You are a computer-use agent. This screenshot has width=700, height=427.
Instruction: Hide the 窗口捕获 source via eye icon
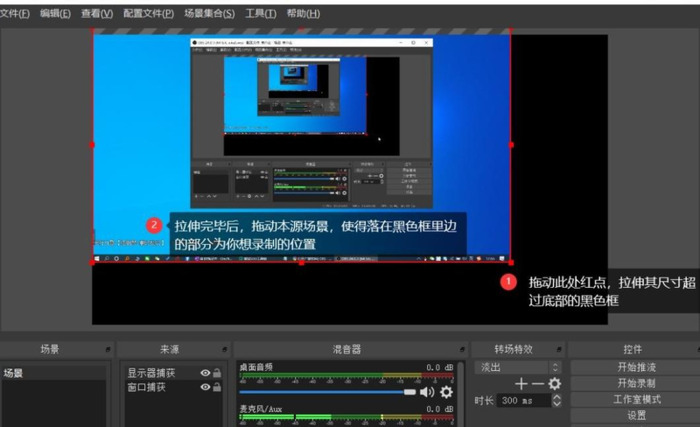tap(205, 387)
